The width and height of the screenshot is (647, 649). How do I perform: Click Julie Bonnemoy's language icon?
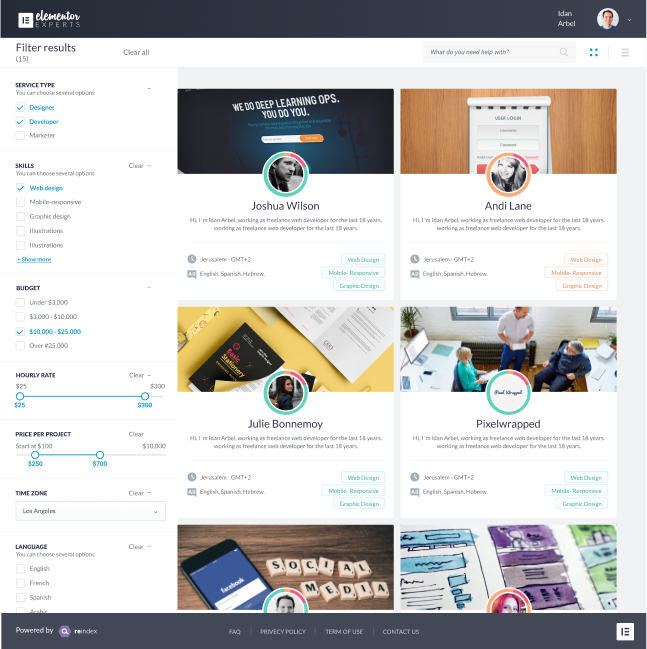point(192,492)
